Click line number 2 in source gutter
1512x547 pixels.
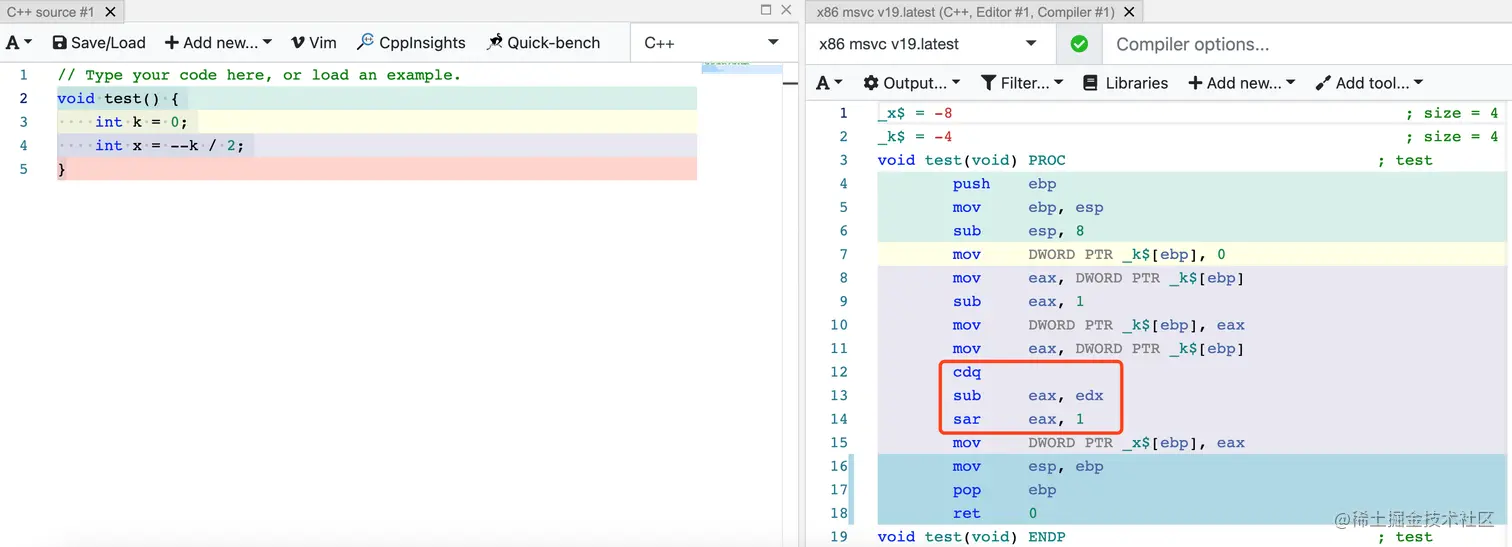click(x=23, y=98)
